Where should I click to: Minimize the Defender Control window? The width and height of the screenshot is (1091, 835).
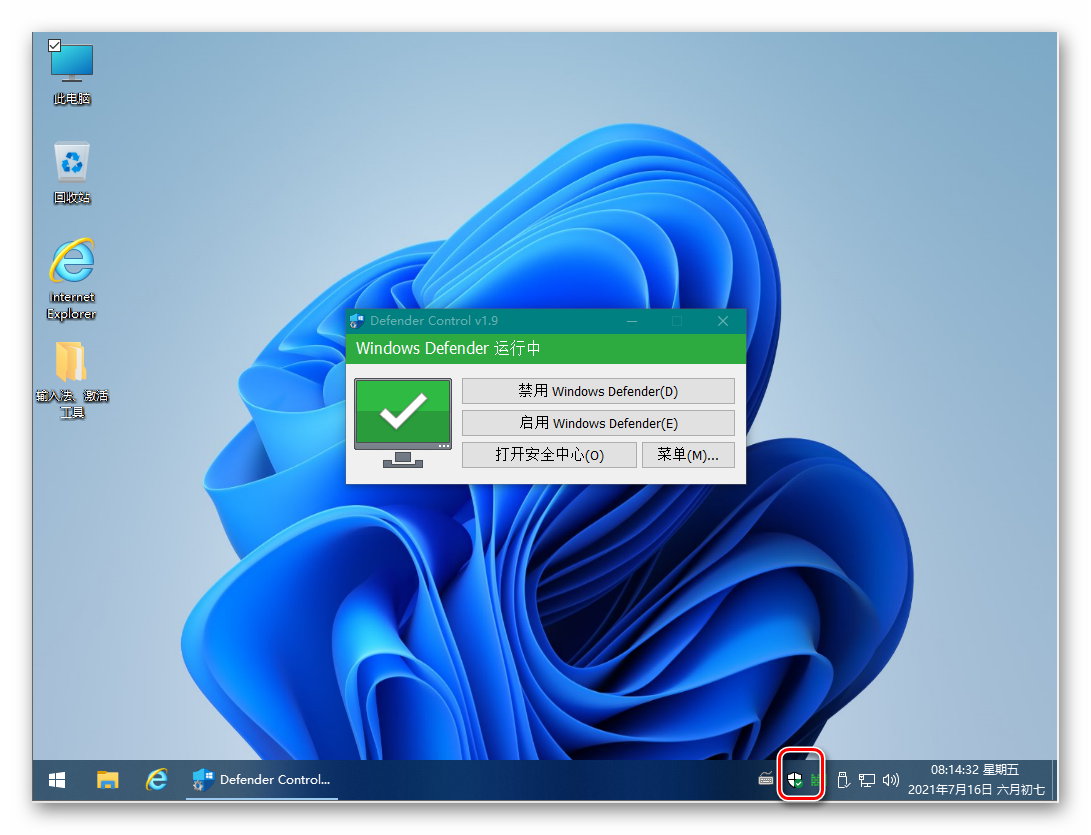(x=632, y=321)
